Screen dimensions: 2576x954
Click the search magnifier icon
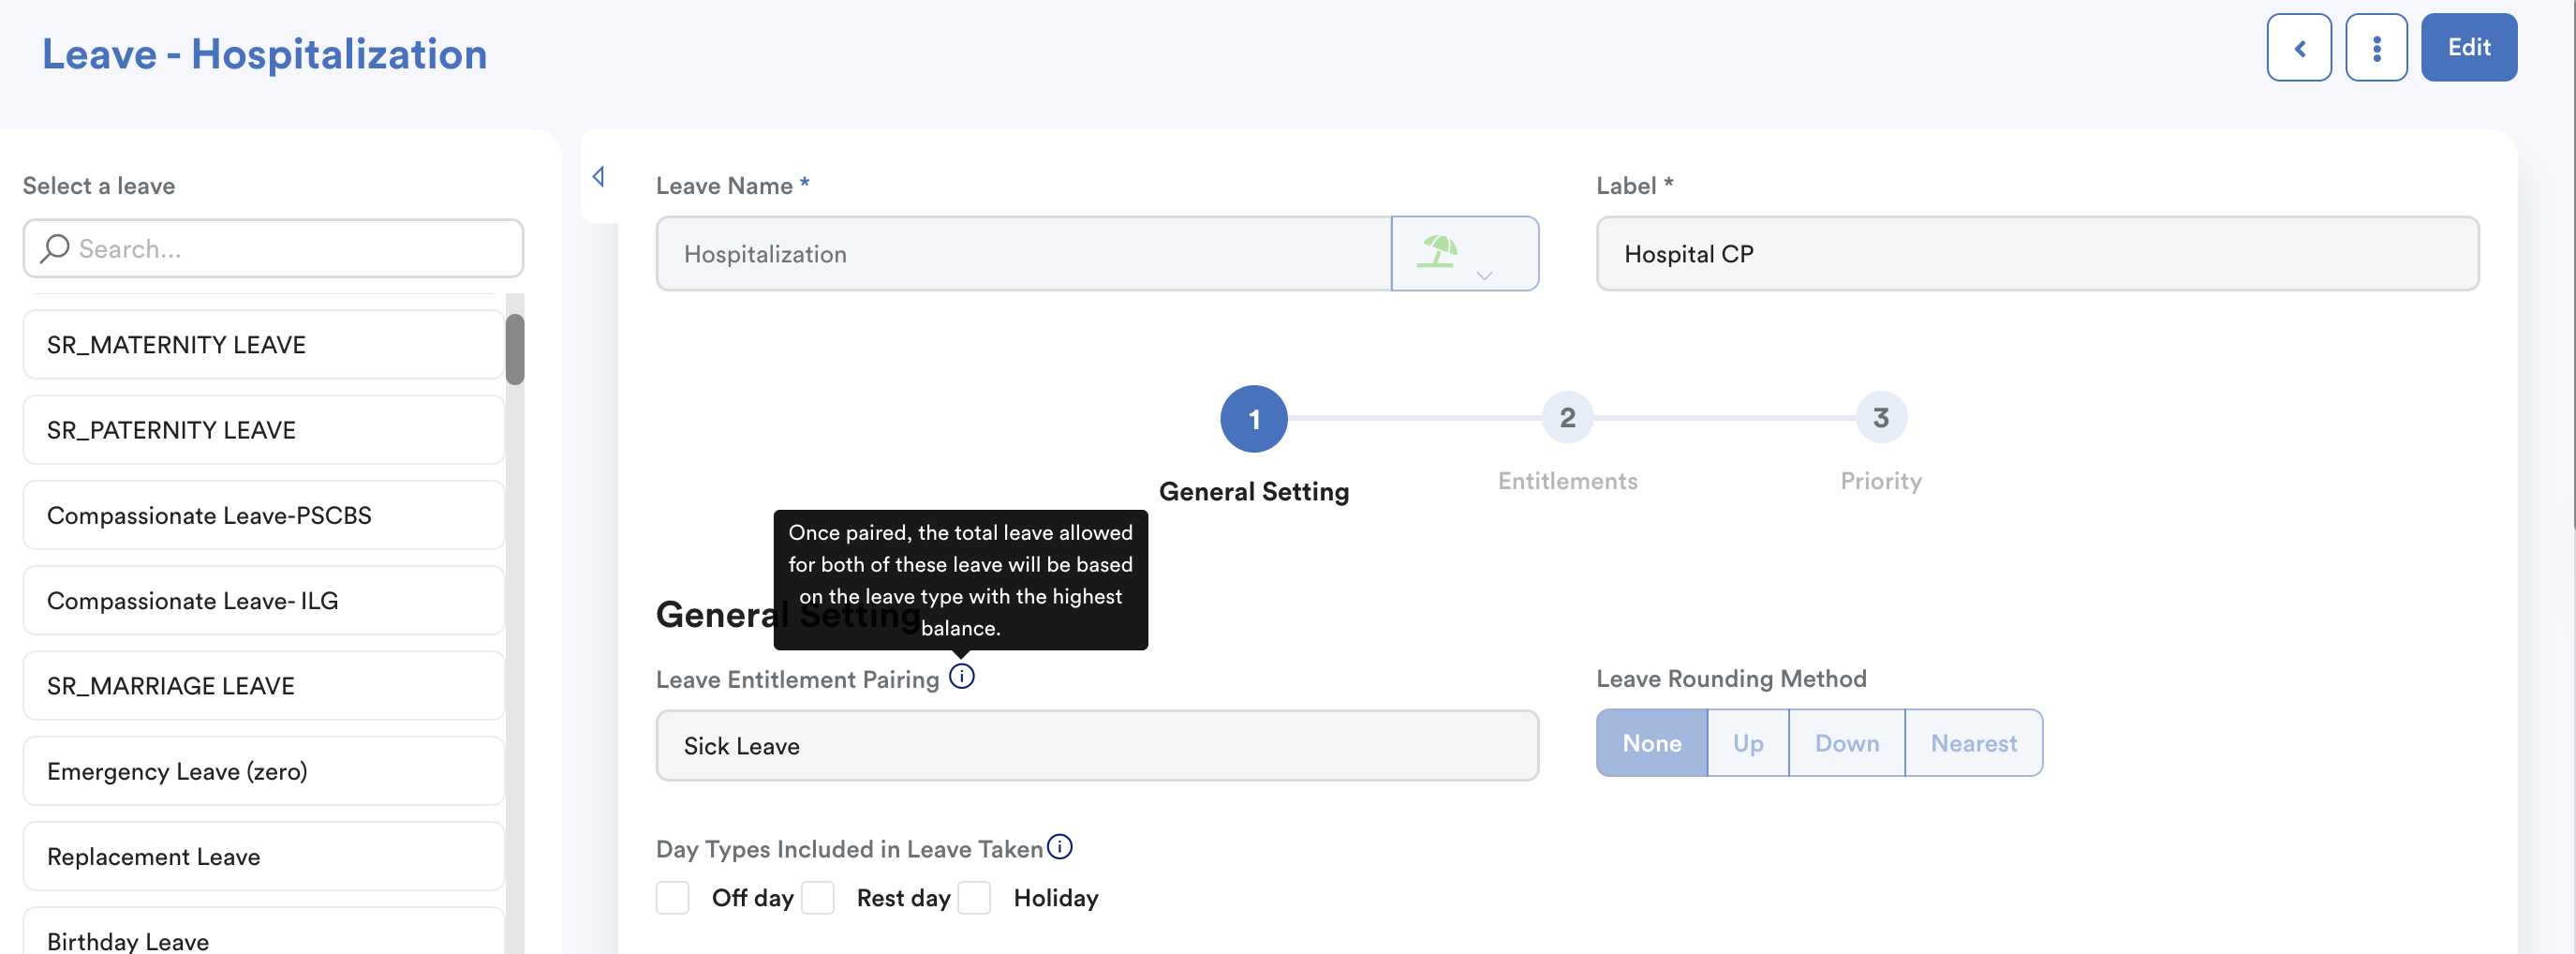(55, 248)
